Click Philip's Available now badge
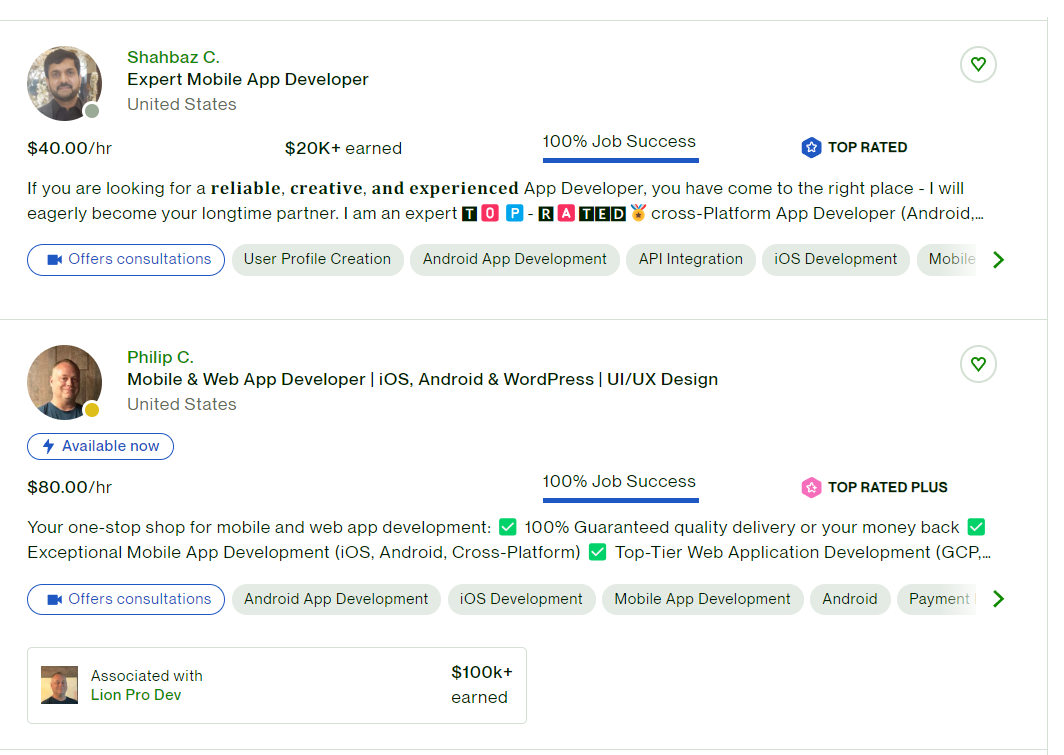This screenshot has width=1064, height=755. click(100, 447)
